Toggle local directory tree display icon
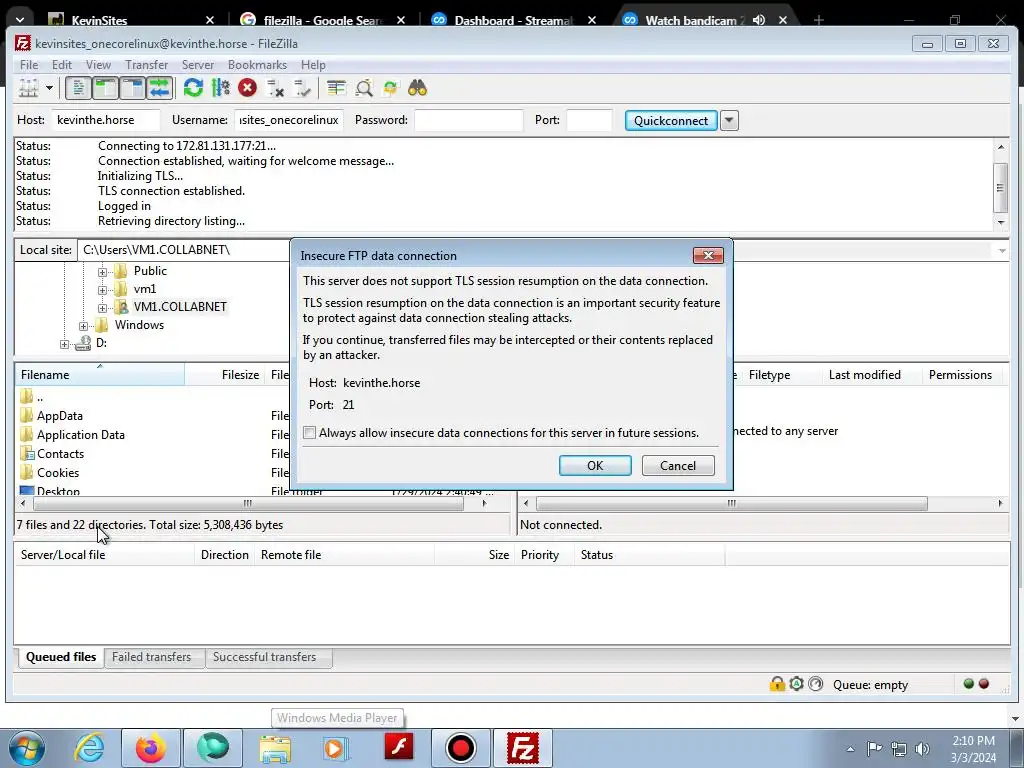This screenshot has height=768, width=1024. (x=105, y=88)
